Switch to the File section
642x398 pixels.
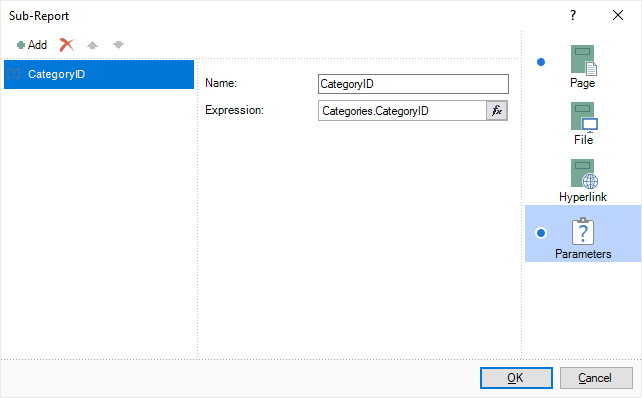[x=584, y=124]
